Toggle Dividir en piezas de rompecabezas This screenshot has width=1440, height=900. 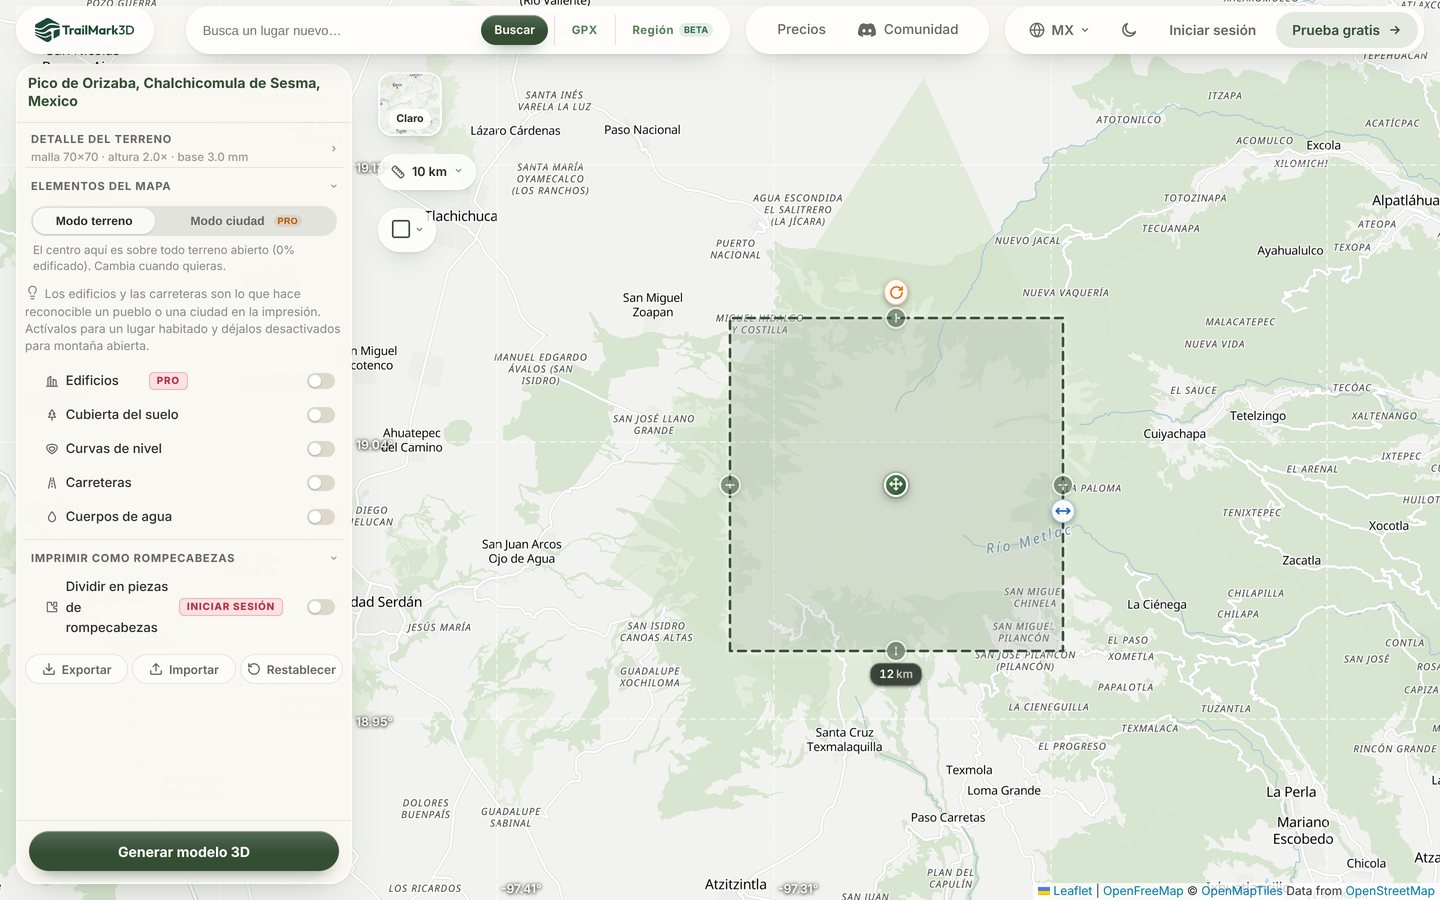click(x=321, y=607)
